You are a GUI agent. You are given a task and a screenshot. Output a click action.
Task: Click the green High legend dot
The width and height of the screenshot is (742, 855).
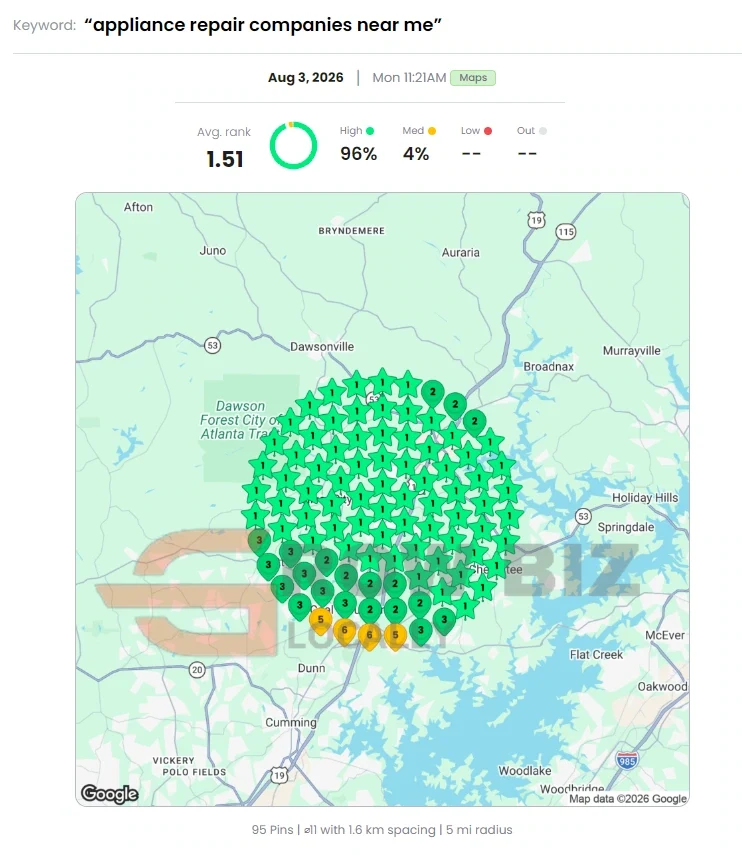(370, 131)
